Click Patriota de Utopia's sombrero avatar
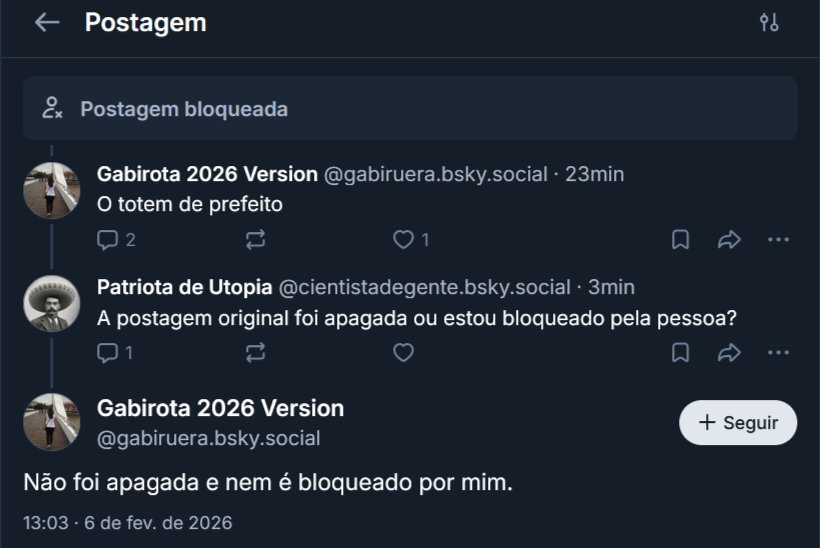Viewport: 820px width, 548px height. pyautogui.click(x=52, y=303)
